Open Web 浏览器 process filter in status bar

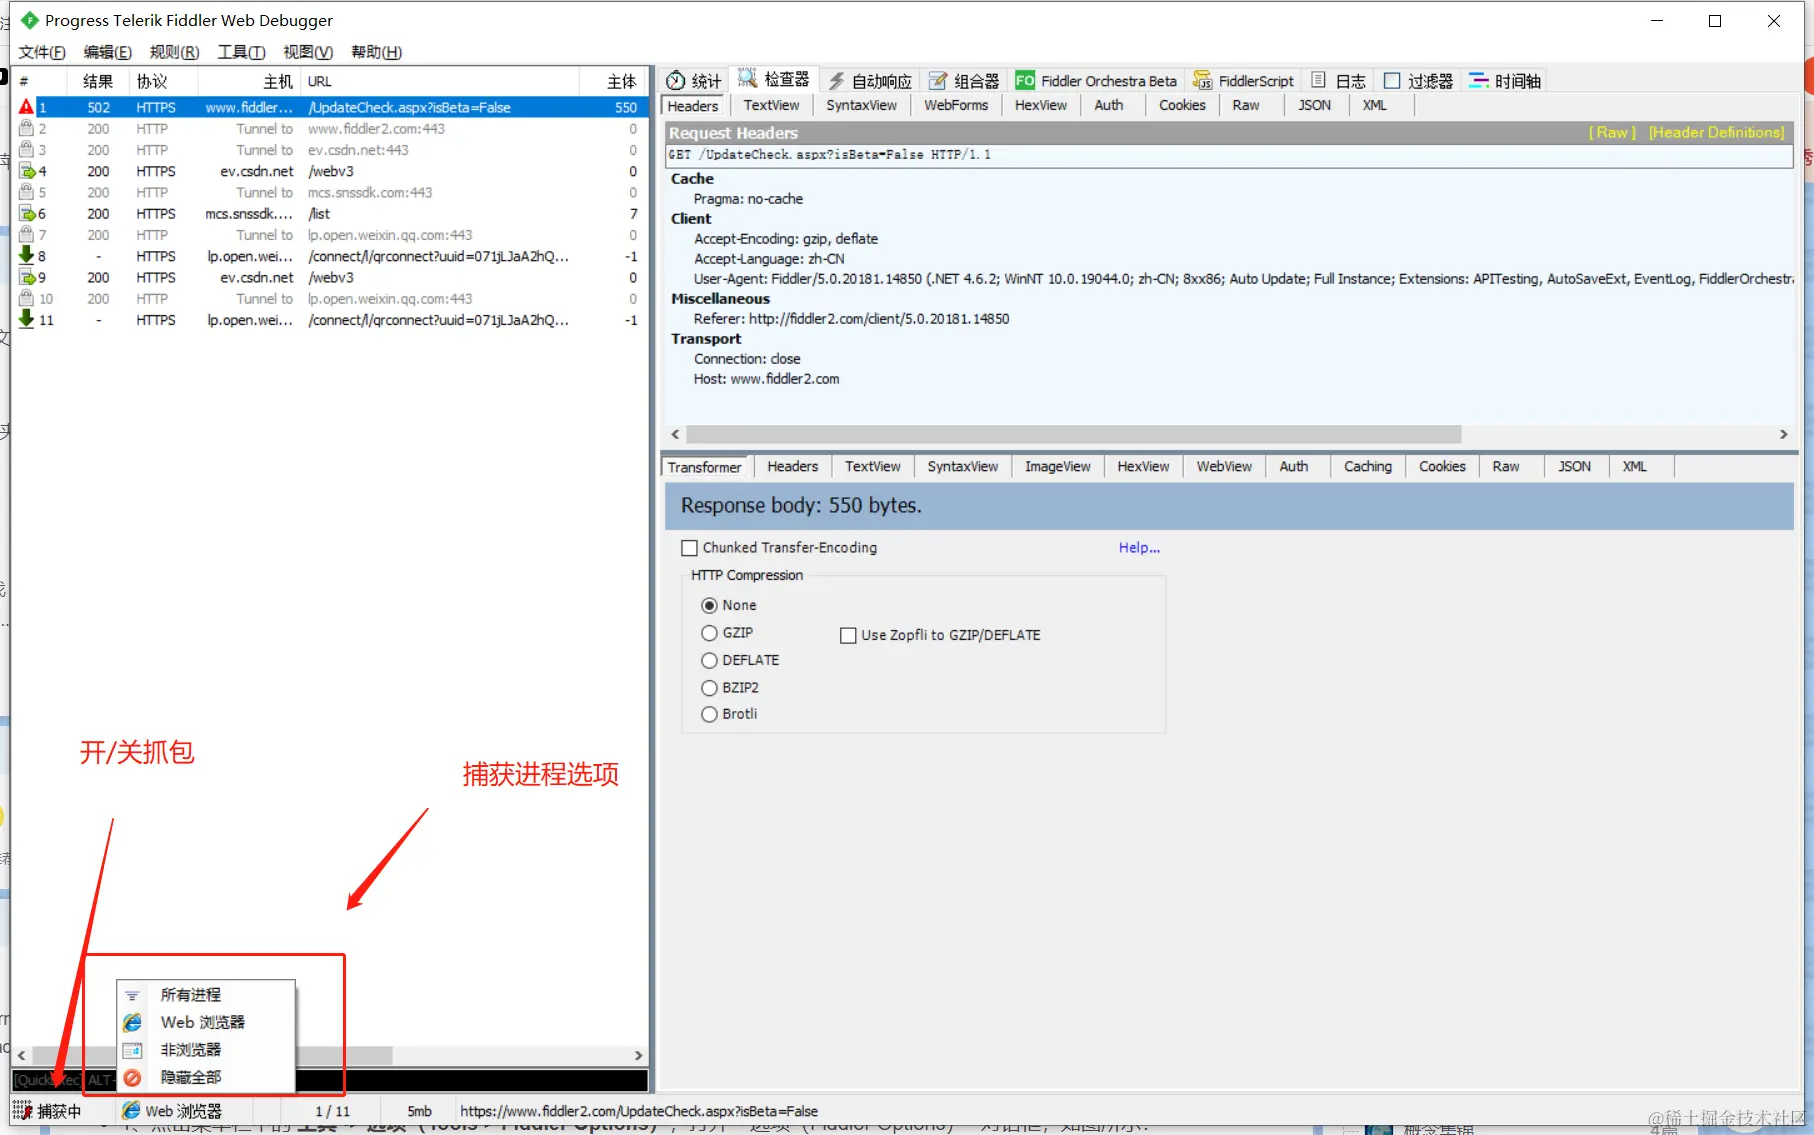(172, 1111)
